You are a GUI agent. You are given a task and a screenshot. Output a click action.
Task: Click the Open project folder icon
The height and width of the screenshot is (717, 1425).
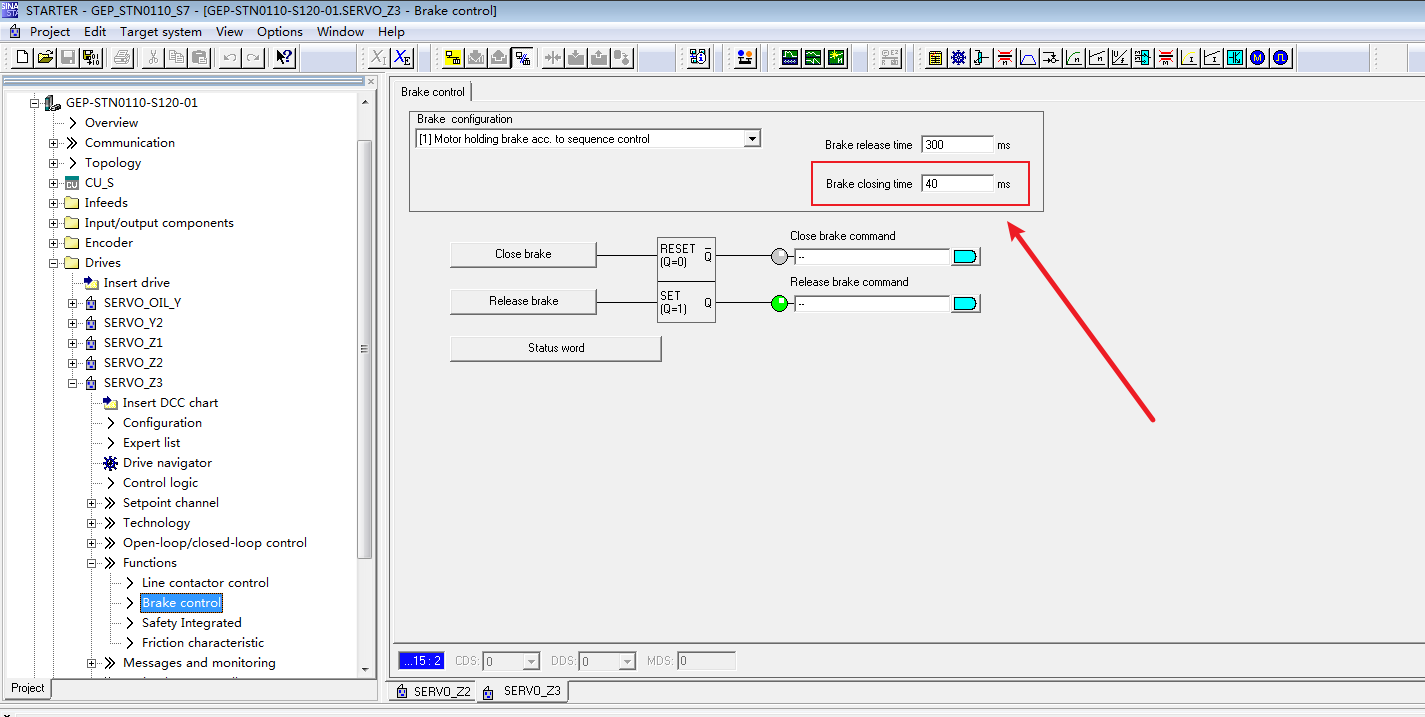point(45,58)
